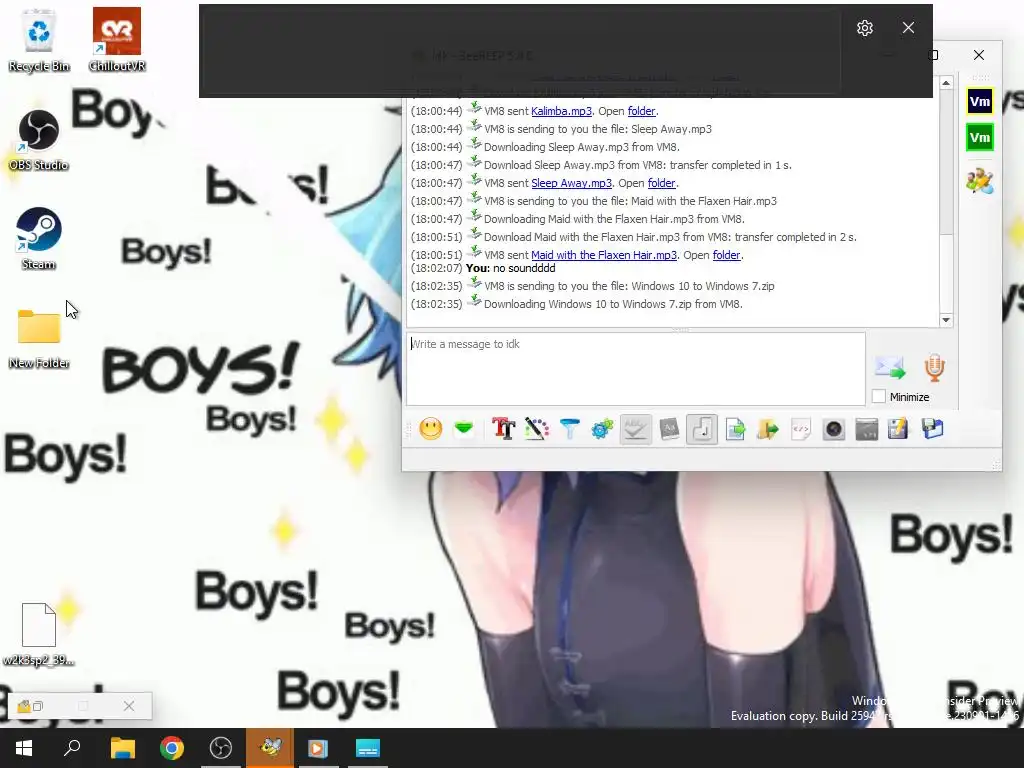Viewport: 1024px width, 768px height.
Task: Open taskbar search magnifier
Action: pos(72,748)
